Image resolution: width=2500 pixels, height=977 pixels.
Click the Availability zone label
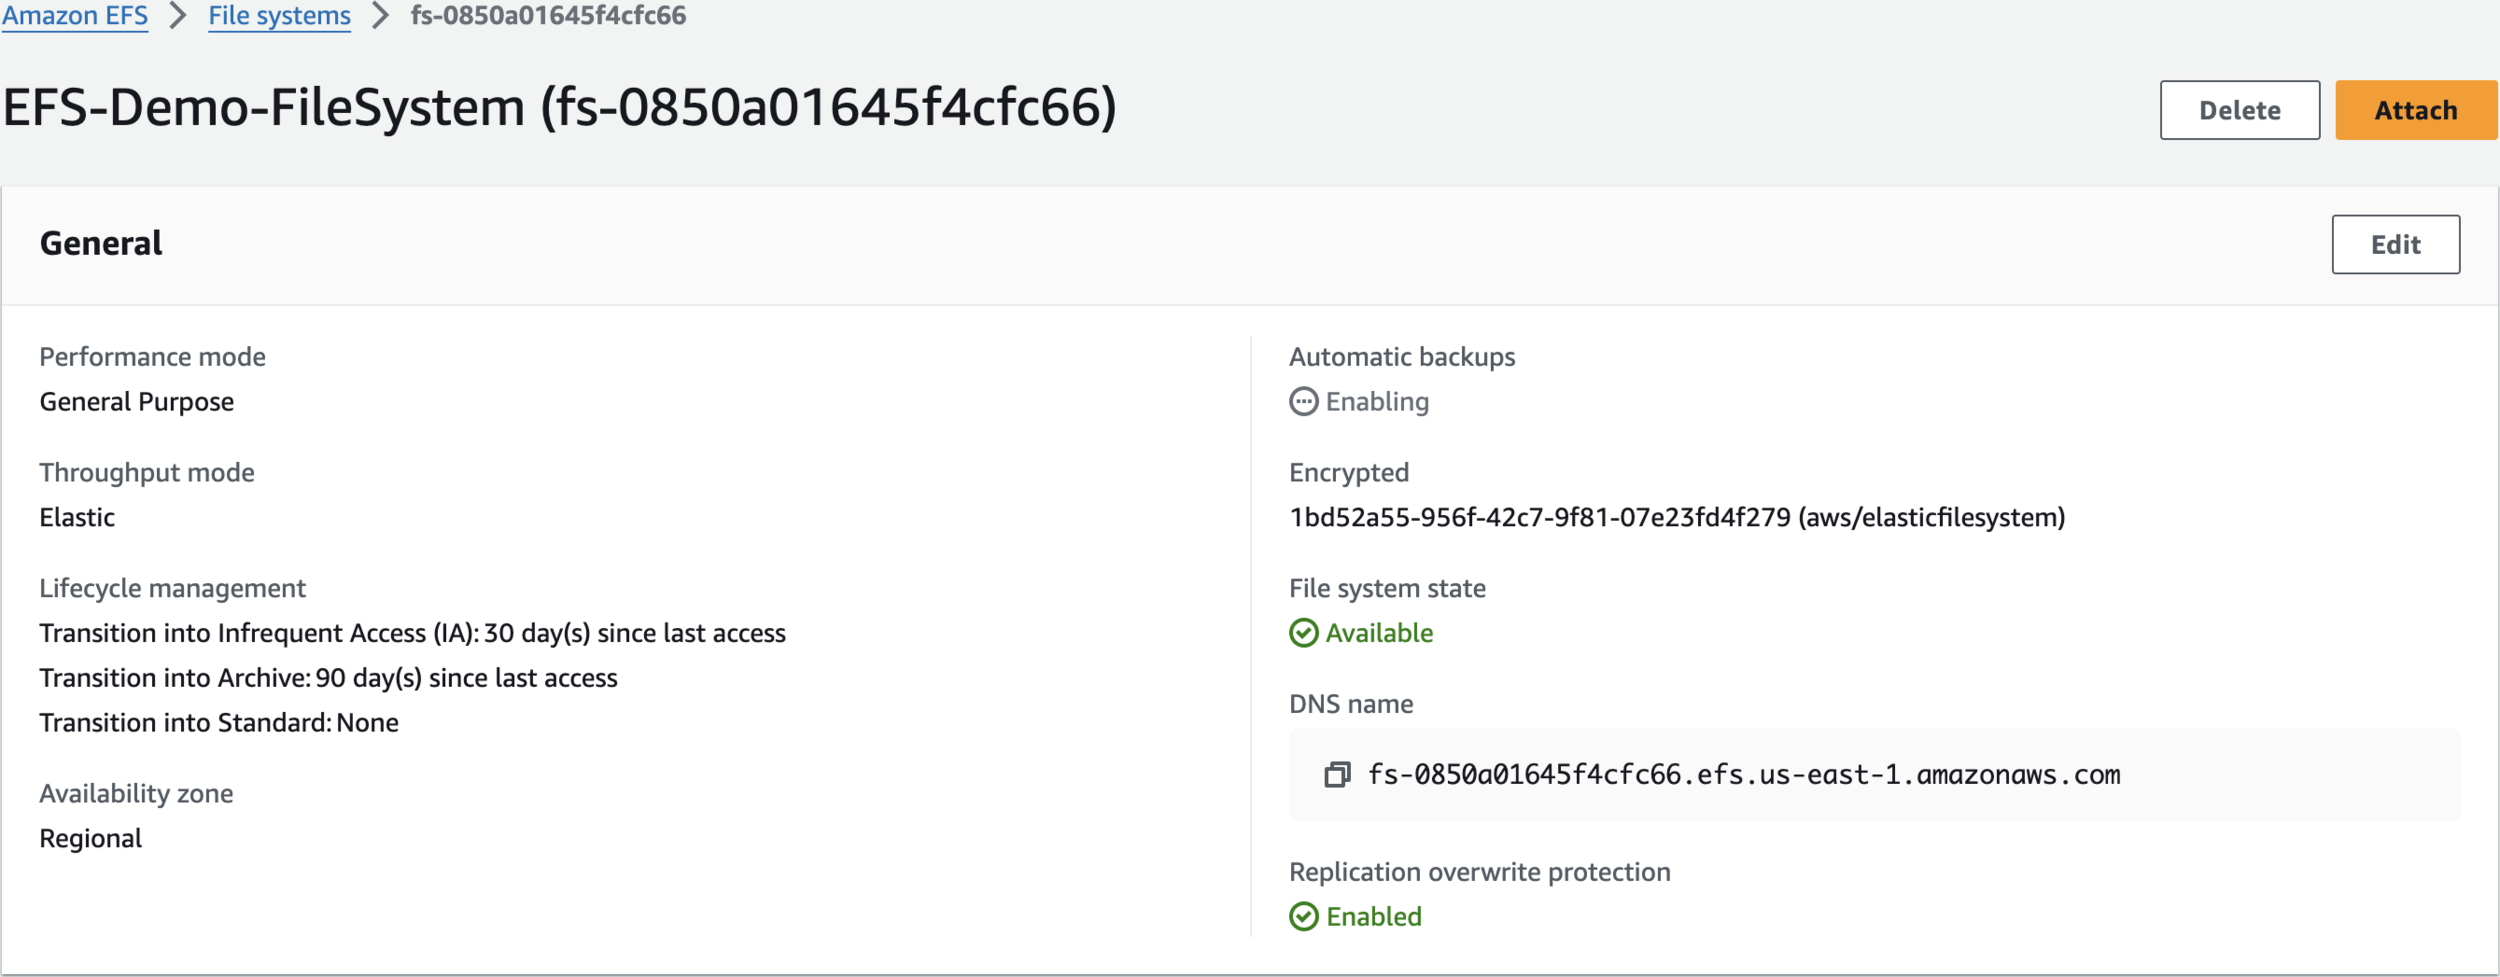tap(136, 794)
